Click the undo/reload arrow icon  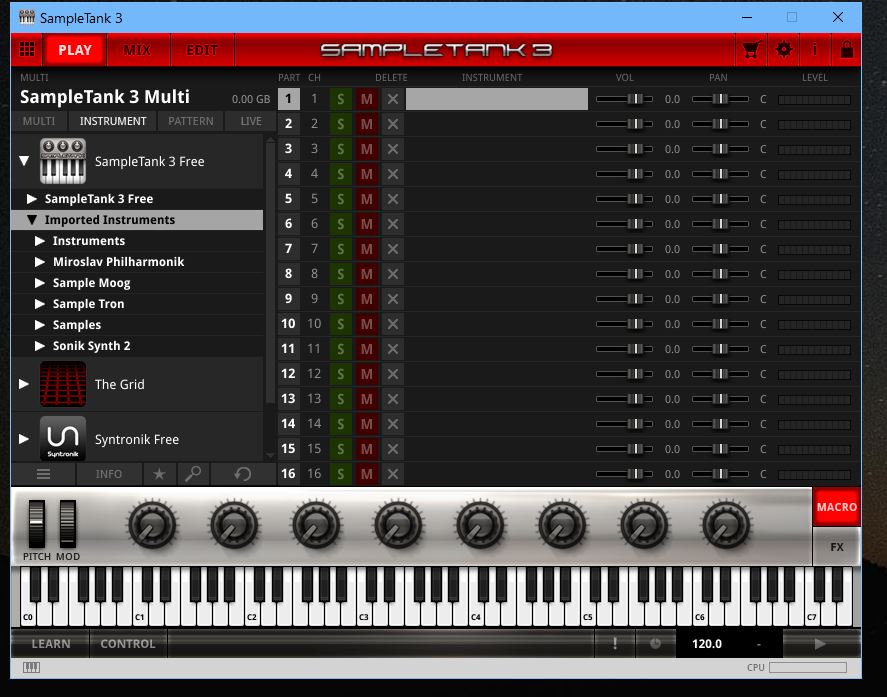(x=243, y=474)
